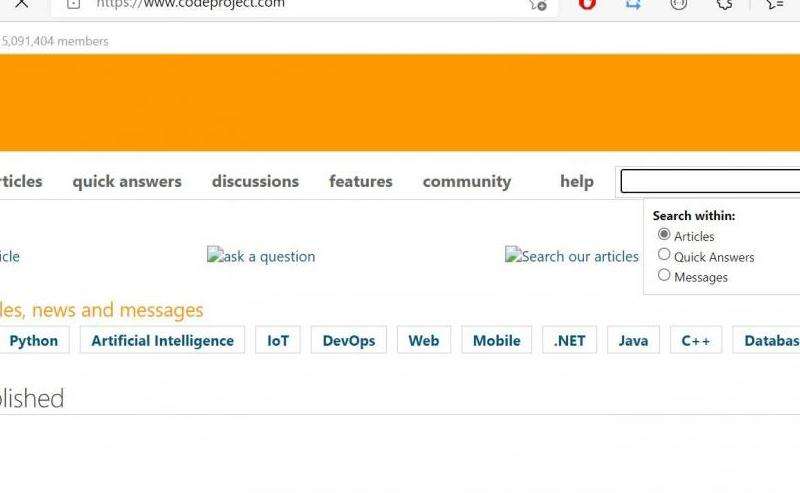Click the 'news and messages' heading
This screenshot has width=800, height=493.
click(117, 310)
